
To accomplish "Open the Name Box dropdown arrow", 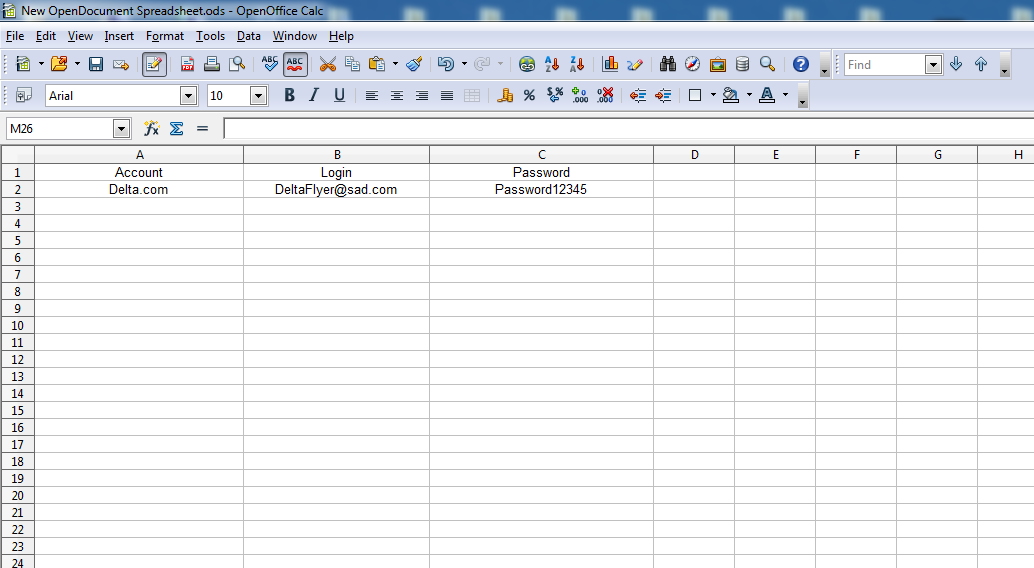I will coord(122,129).
